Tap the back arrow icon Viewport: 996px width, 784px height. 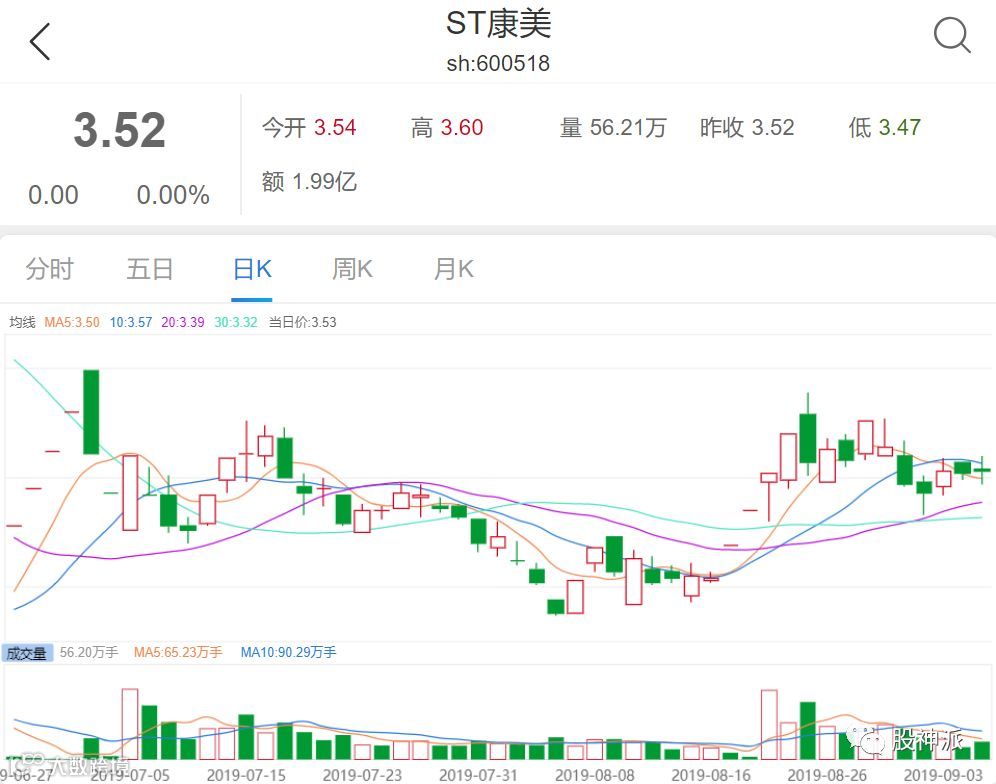tap(39, 42)
